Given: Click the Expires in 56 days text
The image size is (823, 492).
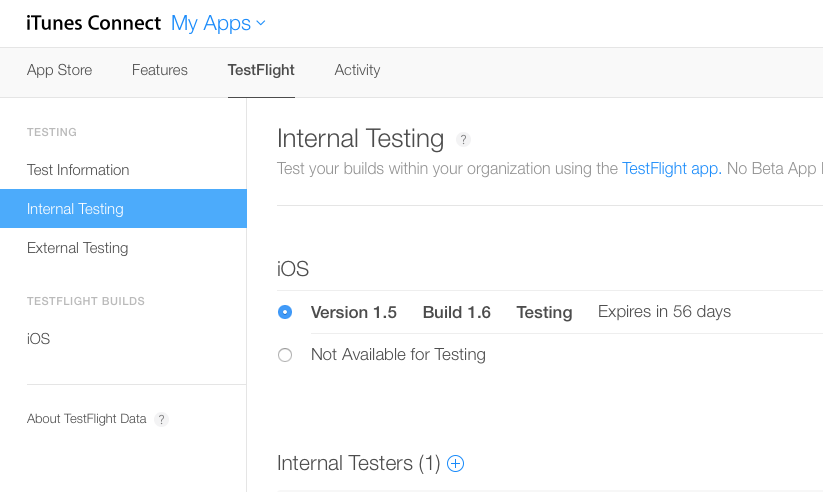Looking at the screenshot, I should tap(664, 312).
